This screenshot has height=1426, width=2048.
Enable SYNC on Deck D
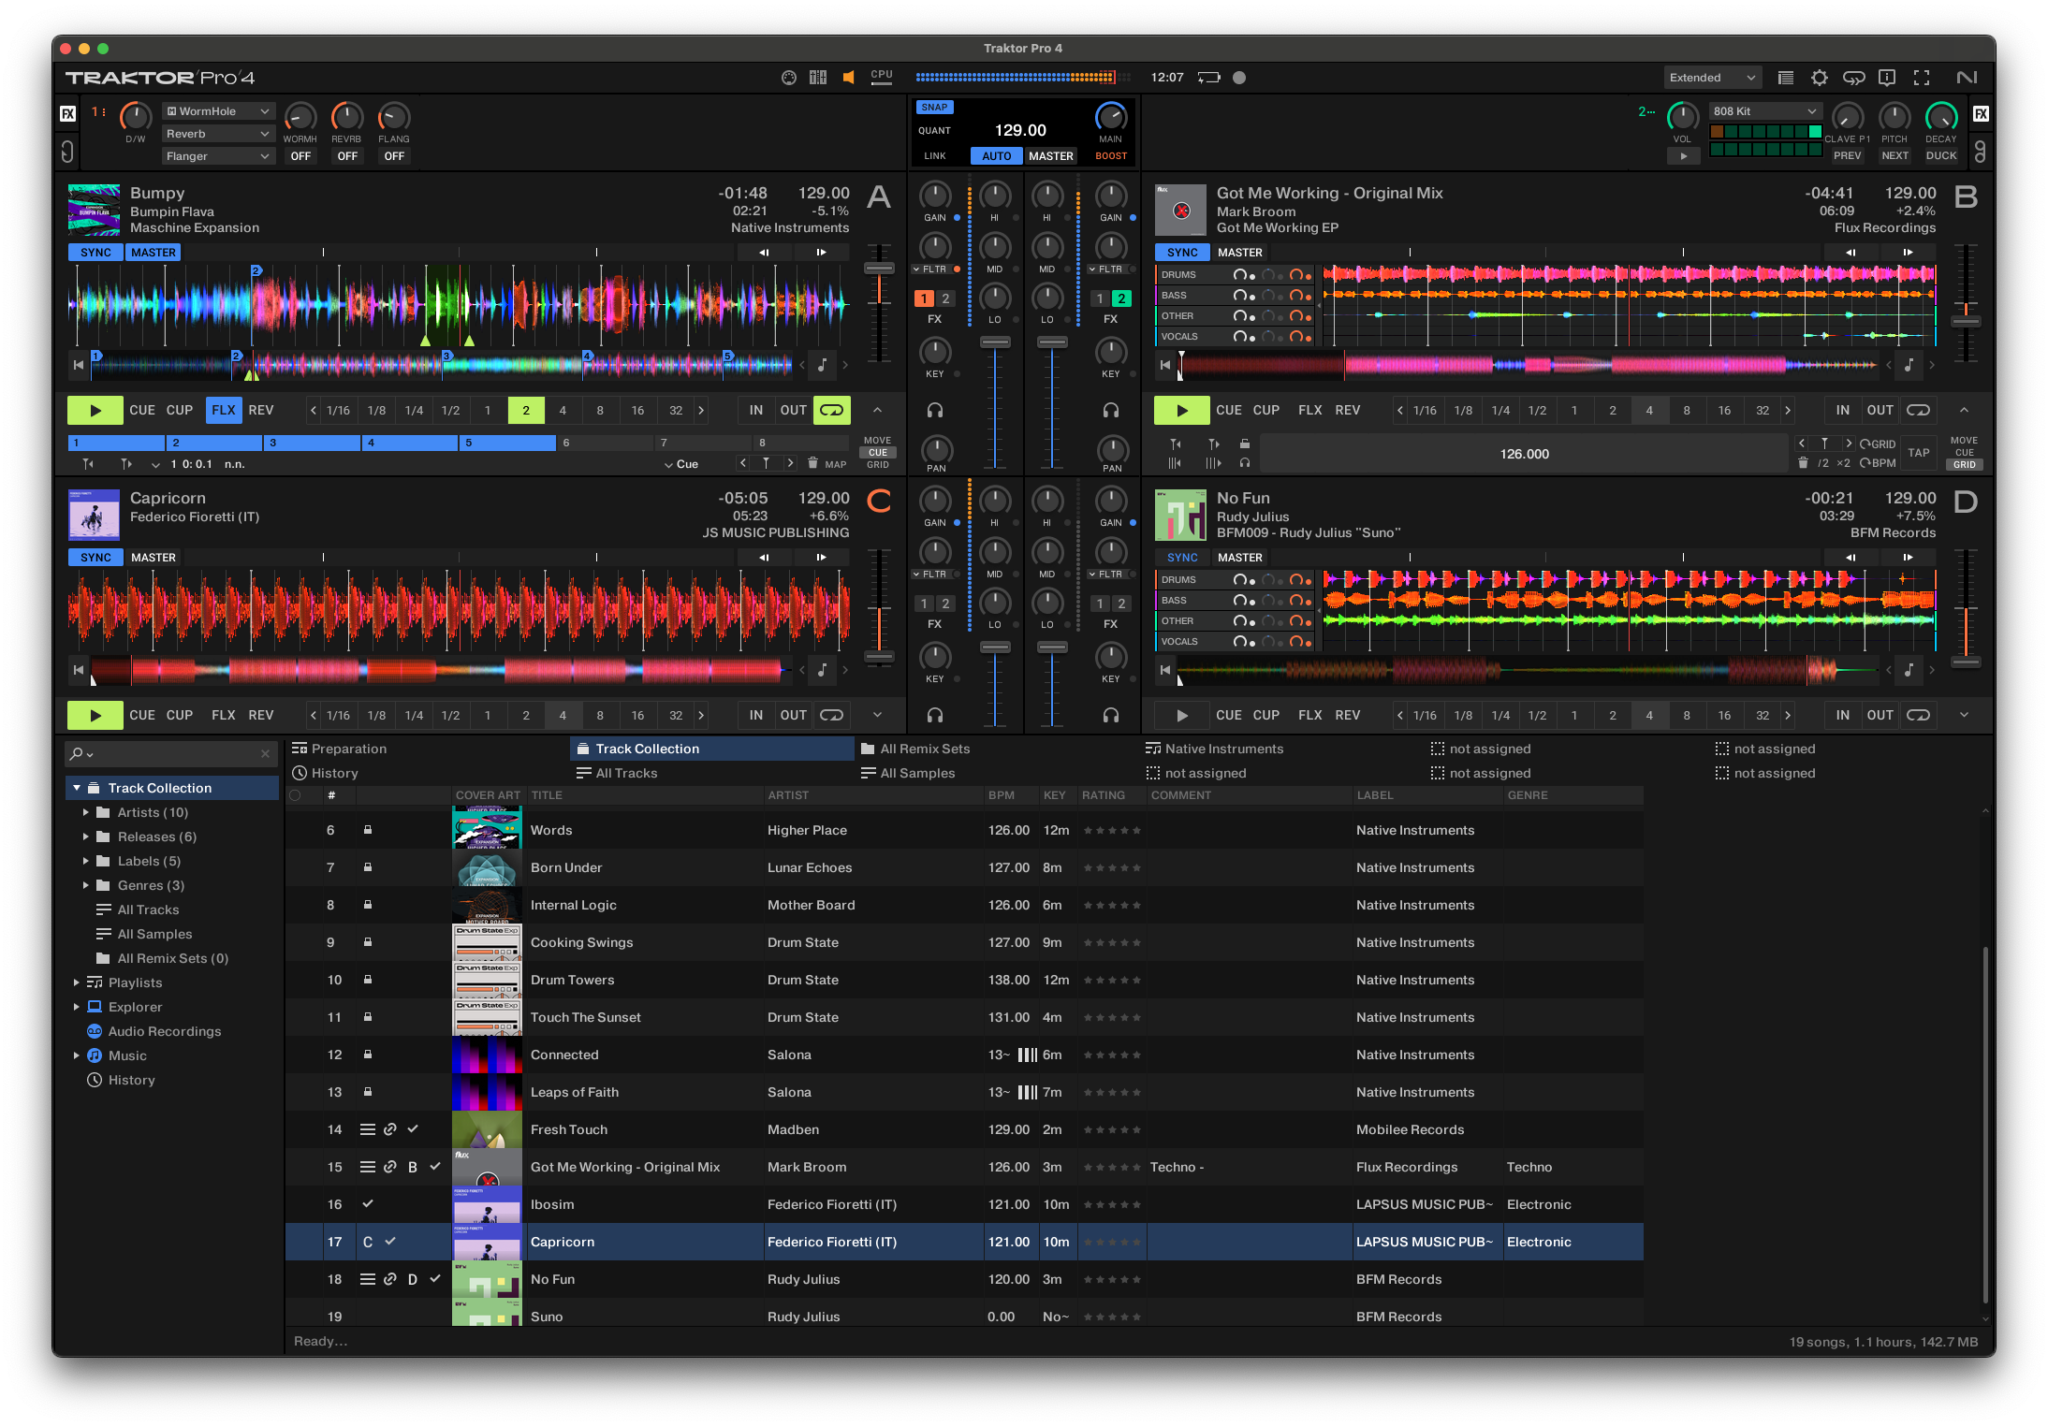pyautogui.click(x=1181, y=557)
